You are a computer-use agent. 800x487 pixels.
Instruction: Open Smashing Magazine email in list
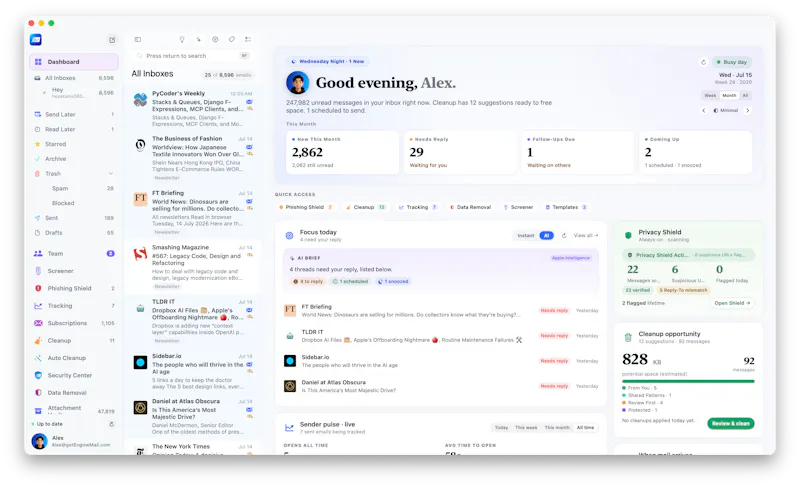[193, 267]
